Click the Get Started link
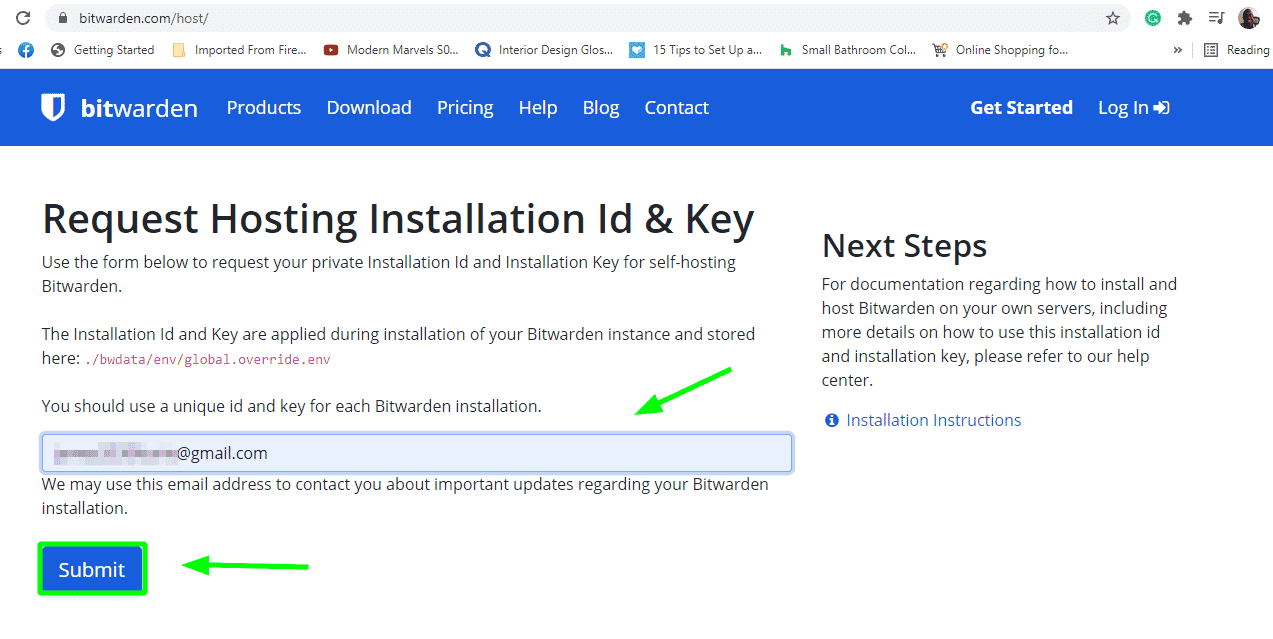This screenshot has height=639, width=1273. pyautogui.click(x=1021, y=108)
